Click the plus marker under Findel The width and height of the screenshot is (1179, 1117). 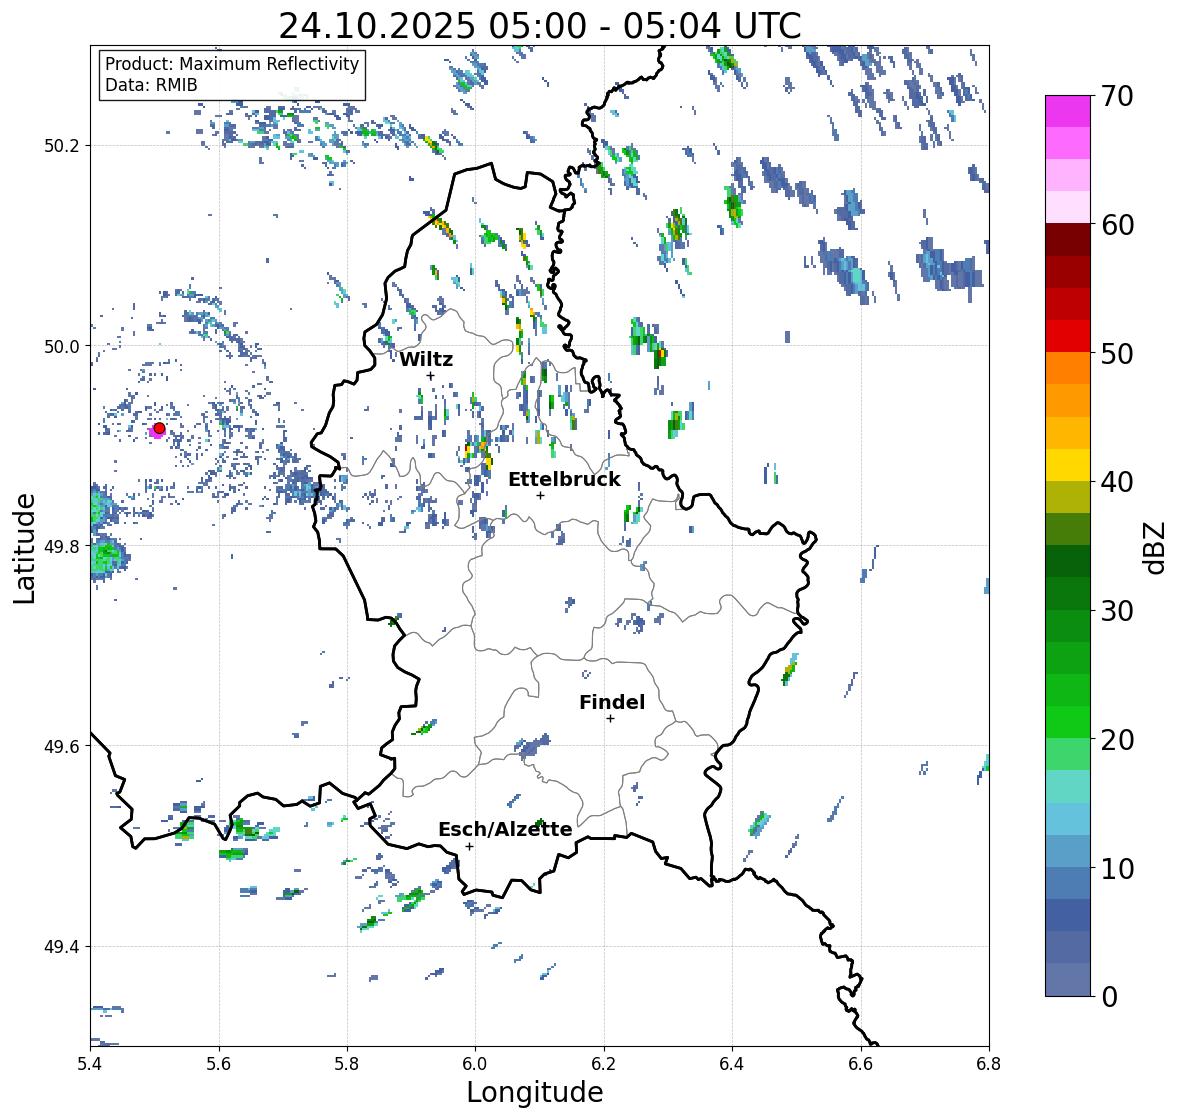pos(610,719)
